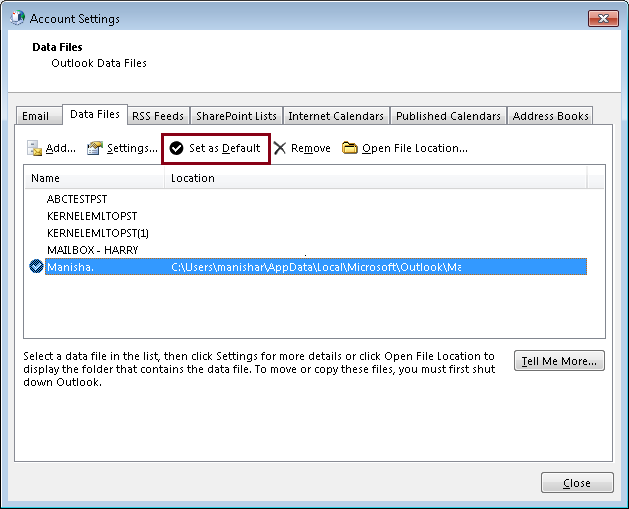
Task: Sort by the Location column header
Action: click(376, 178)
